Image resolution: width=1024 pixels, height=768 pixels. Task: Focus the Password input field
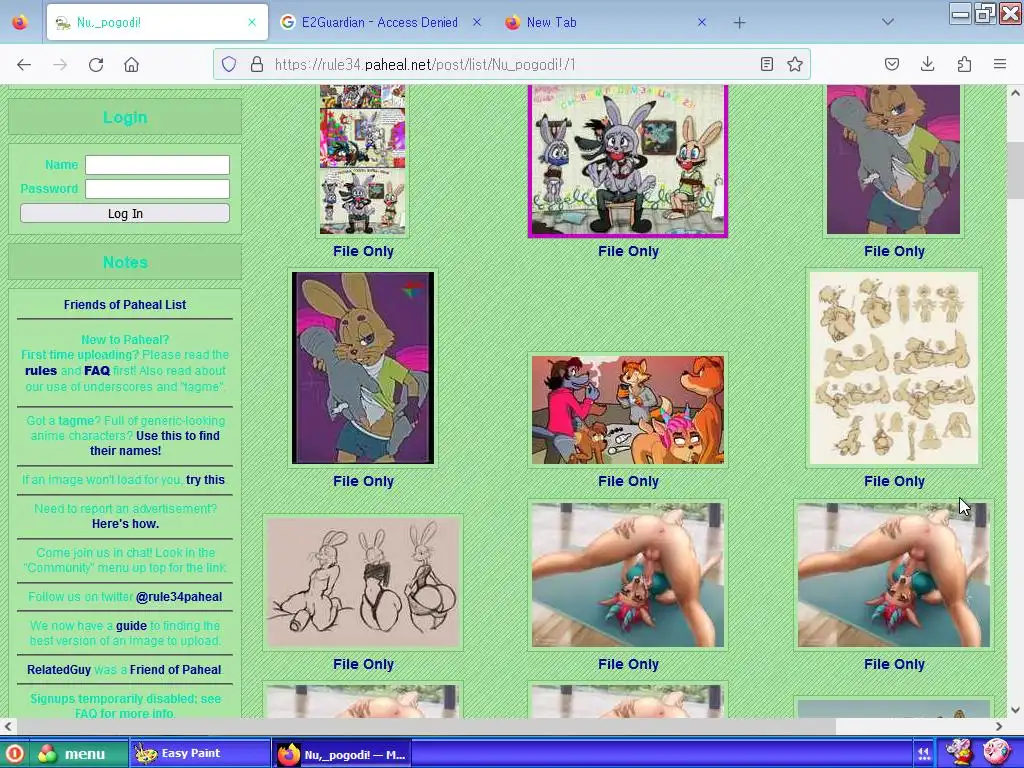tap(157, 189)
